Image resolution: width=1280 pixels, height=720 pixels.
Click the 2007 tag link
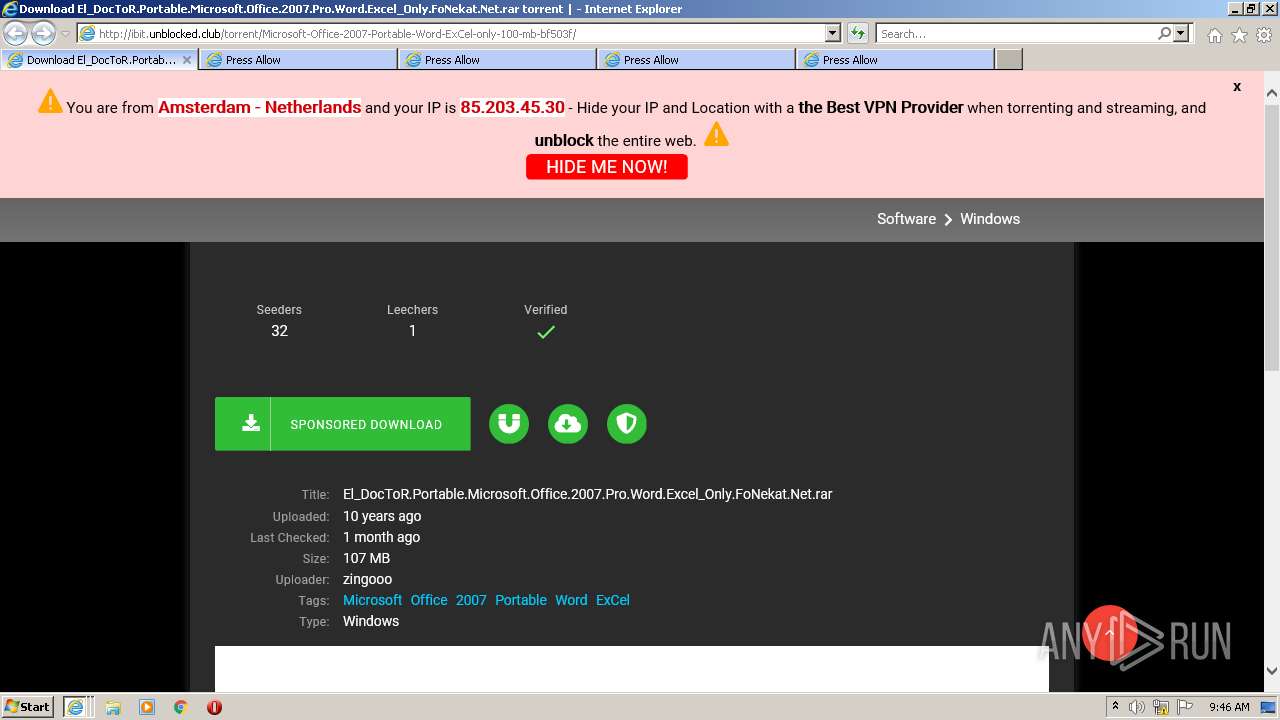tap(471, 600)
